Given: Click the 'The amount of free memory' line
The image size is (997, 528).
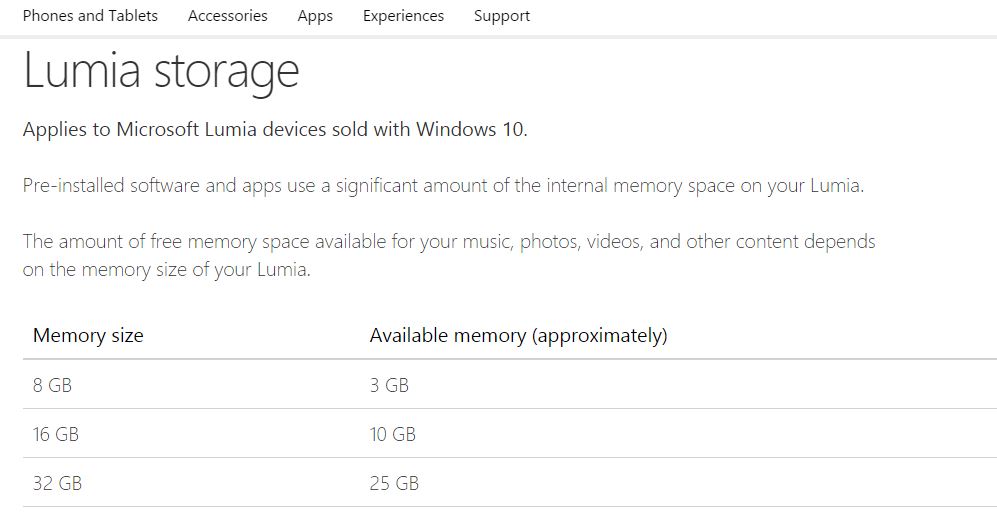Looking at the screenshot, I should click(449, 242).
